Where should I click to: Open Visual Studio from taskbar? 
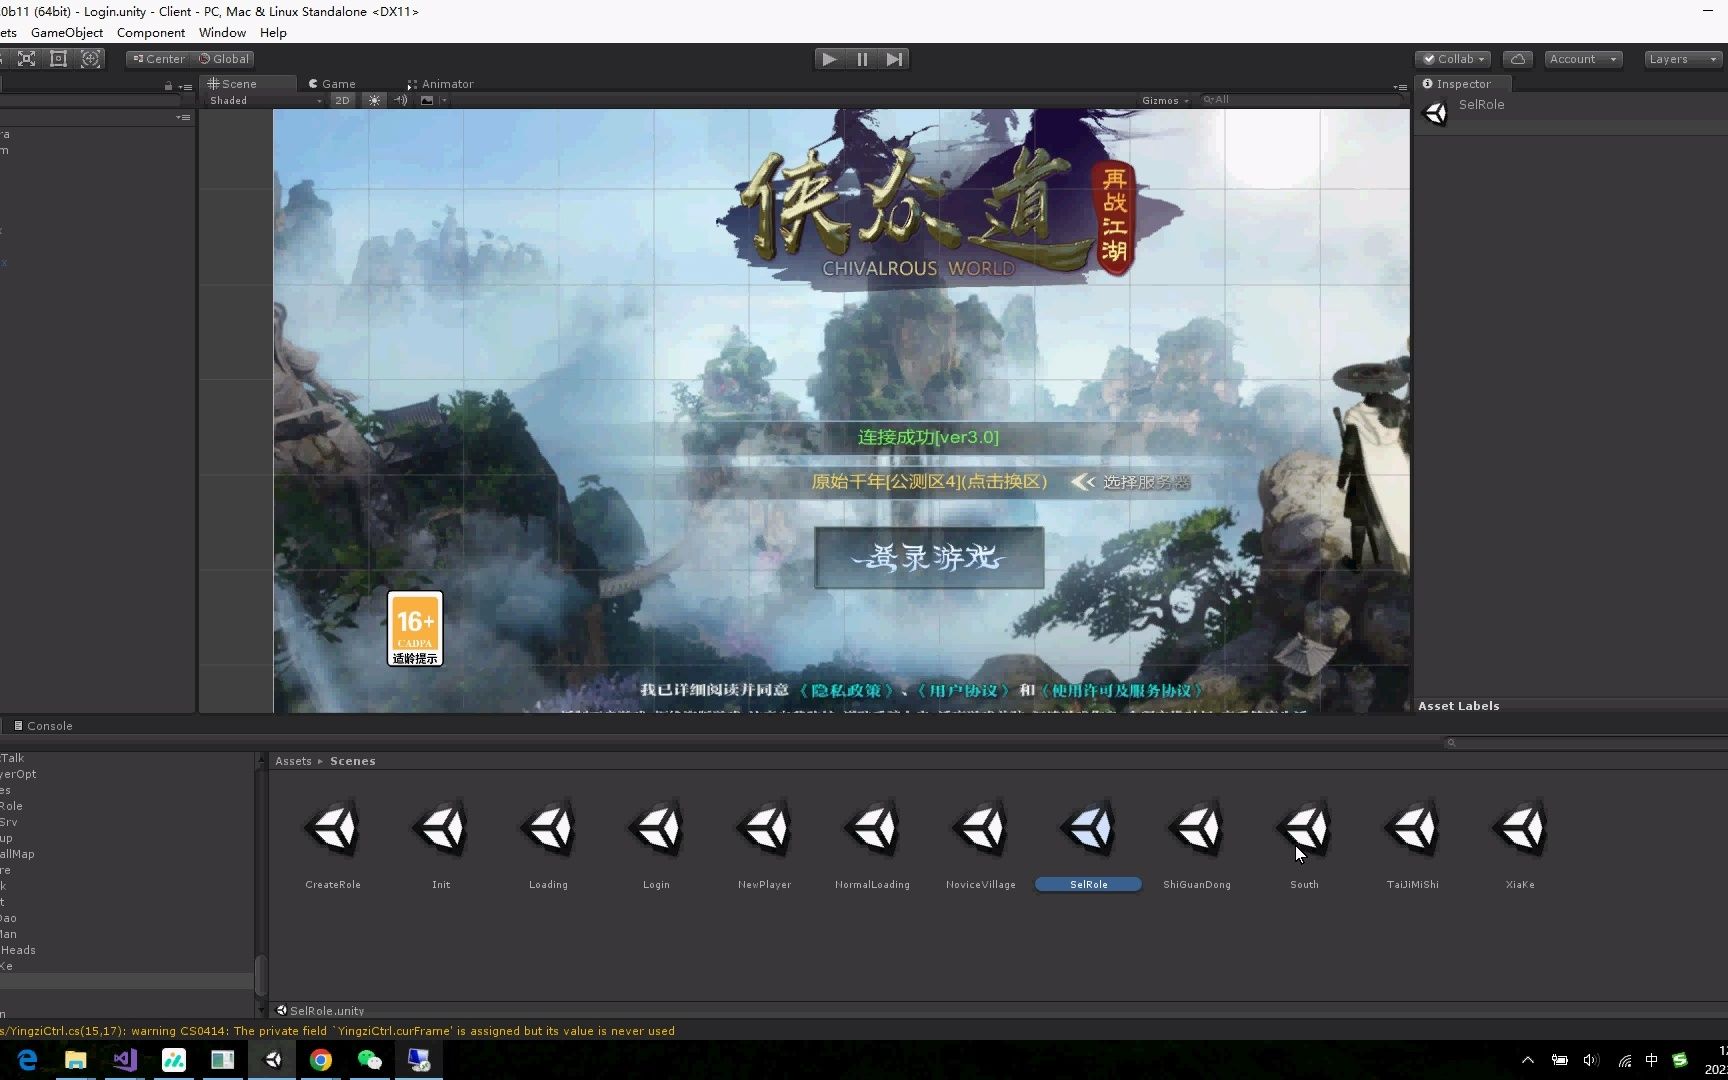[x=125, y=1060]
